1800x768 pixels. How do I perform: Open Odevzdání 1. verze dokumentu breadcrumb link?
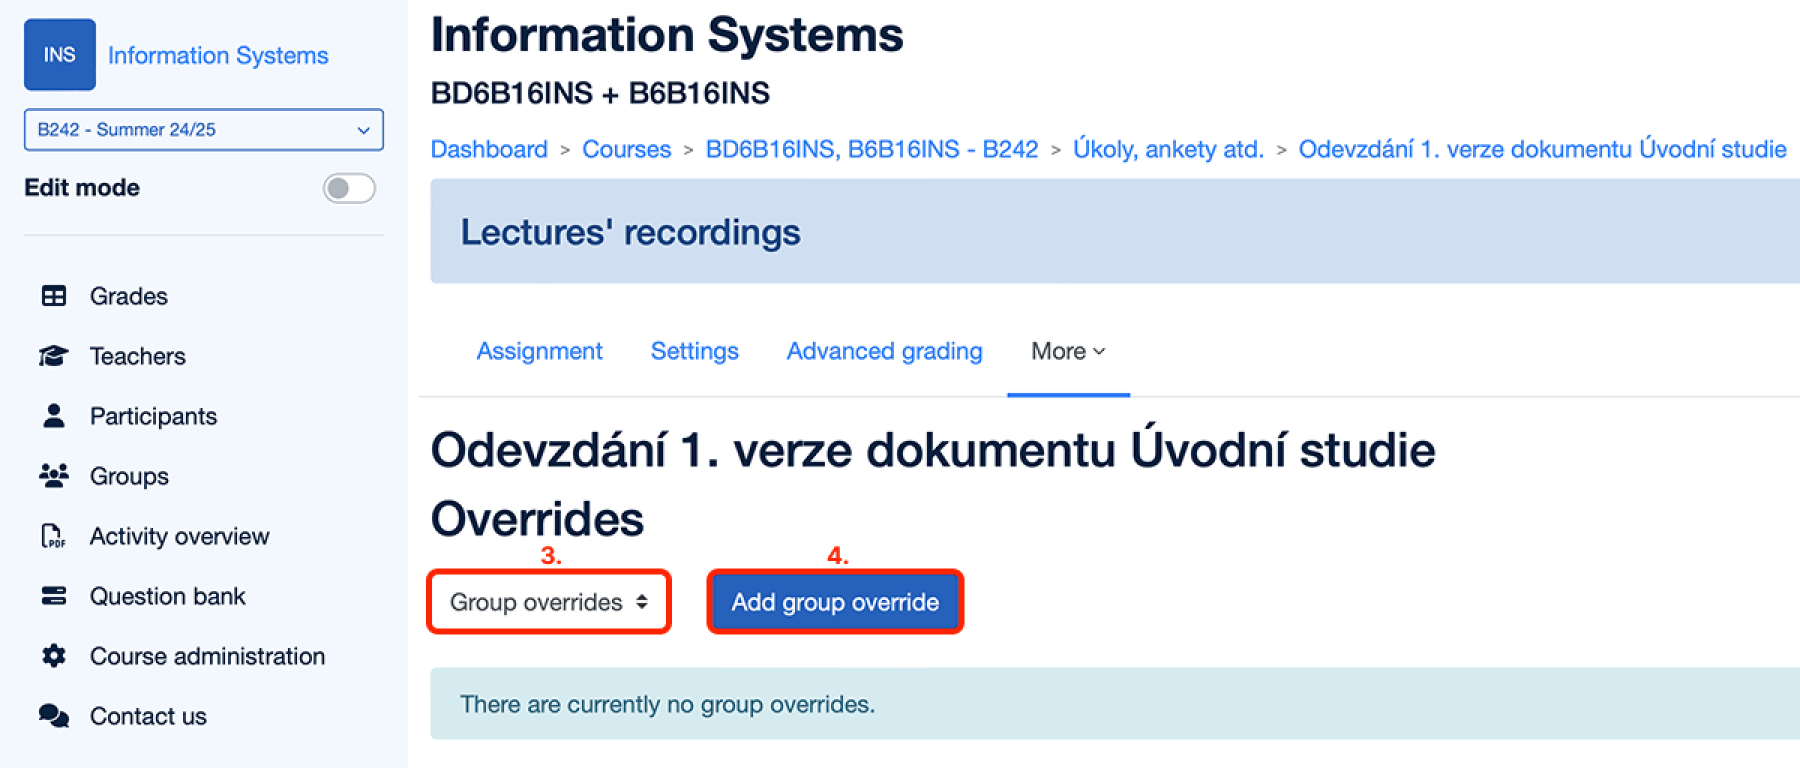(x=1542, y=149)
